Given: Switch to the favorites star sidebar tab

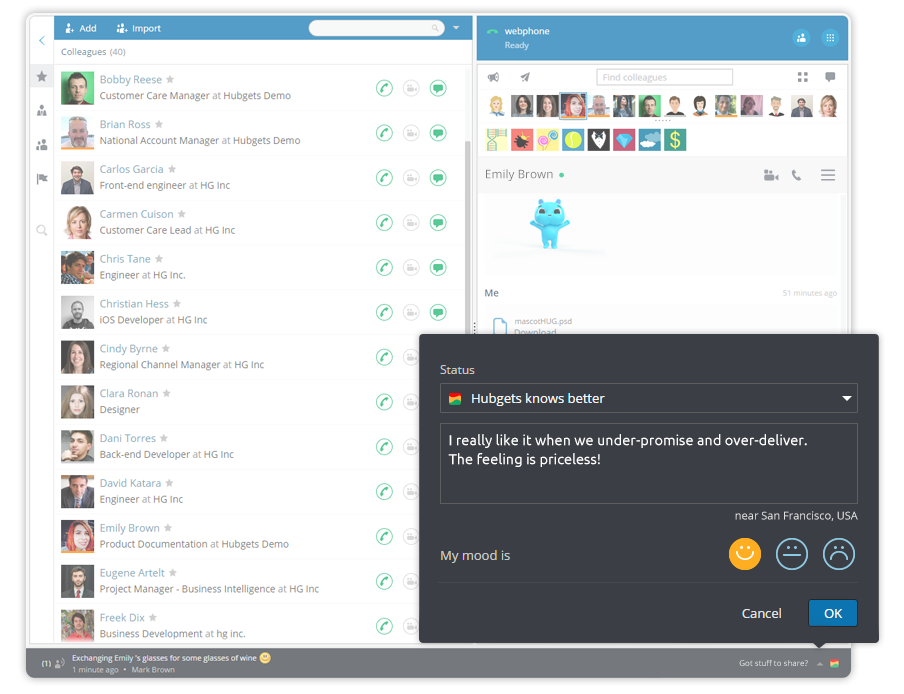Looking at the screenshot, I should click(x=42, y=76).
